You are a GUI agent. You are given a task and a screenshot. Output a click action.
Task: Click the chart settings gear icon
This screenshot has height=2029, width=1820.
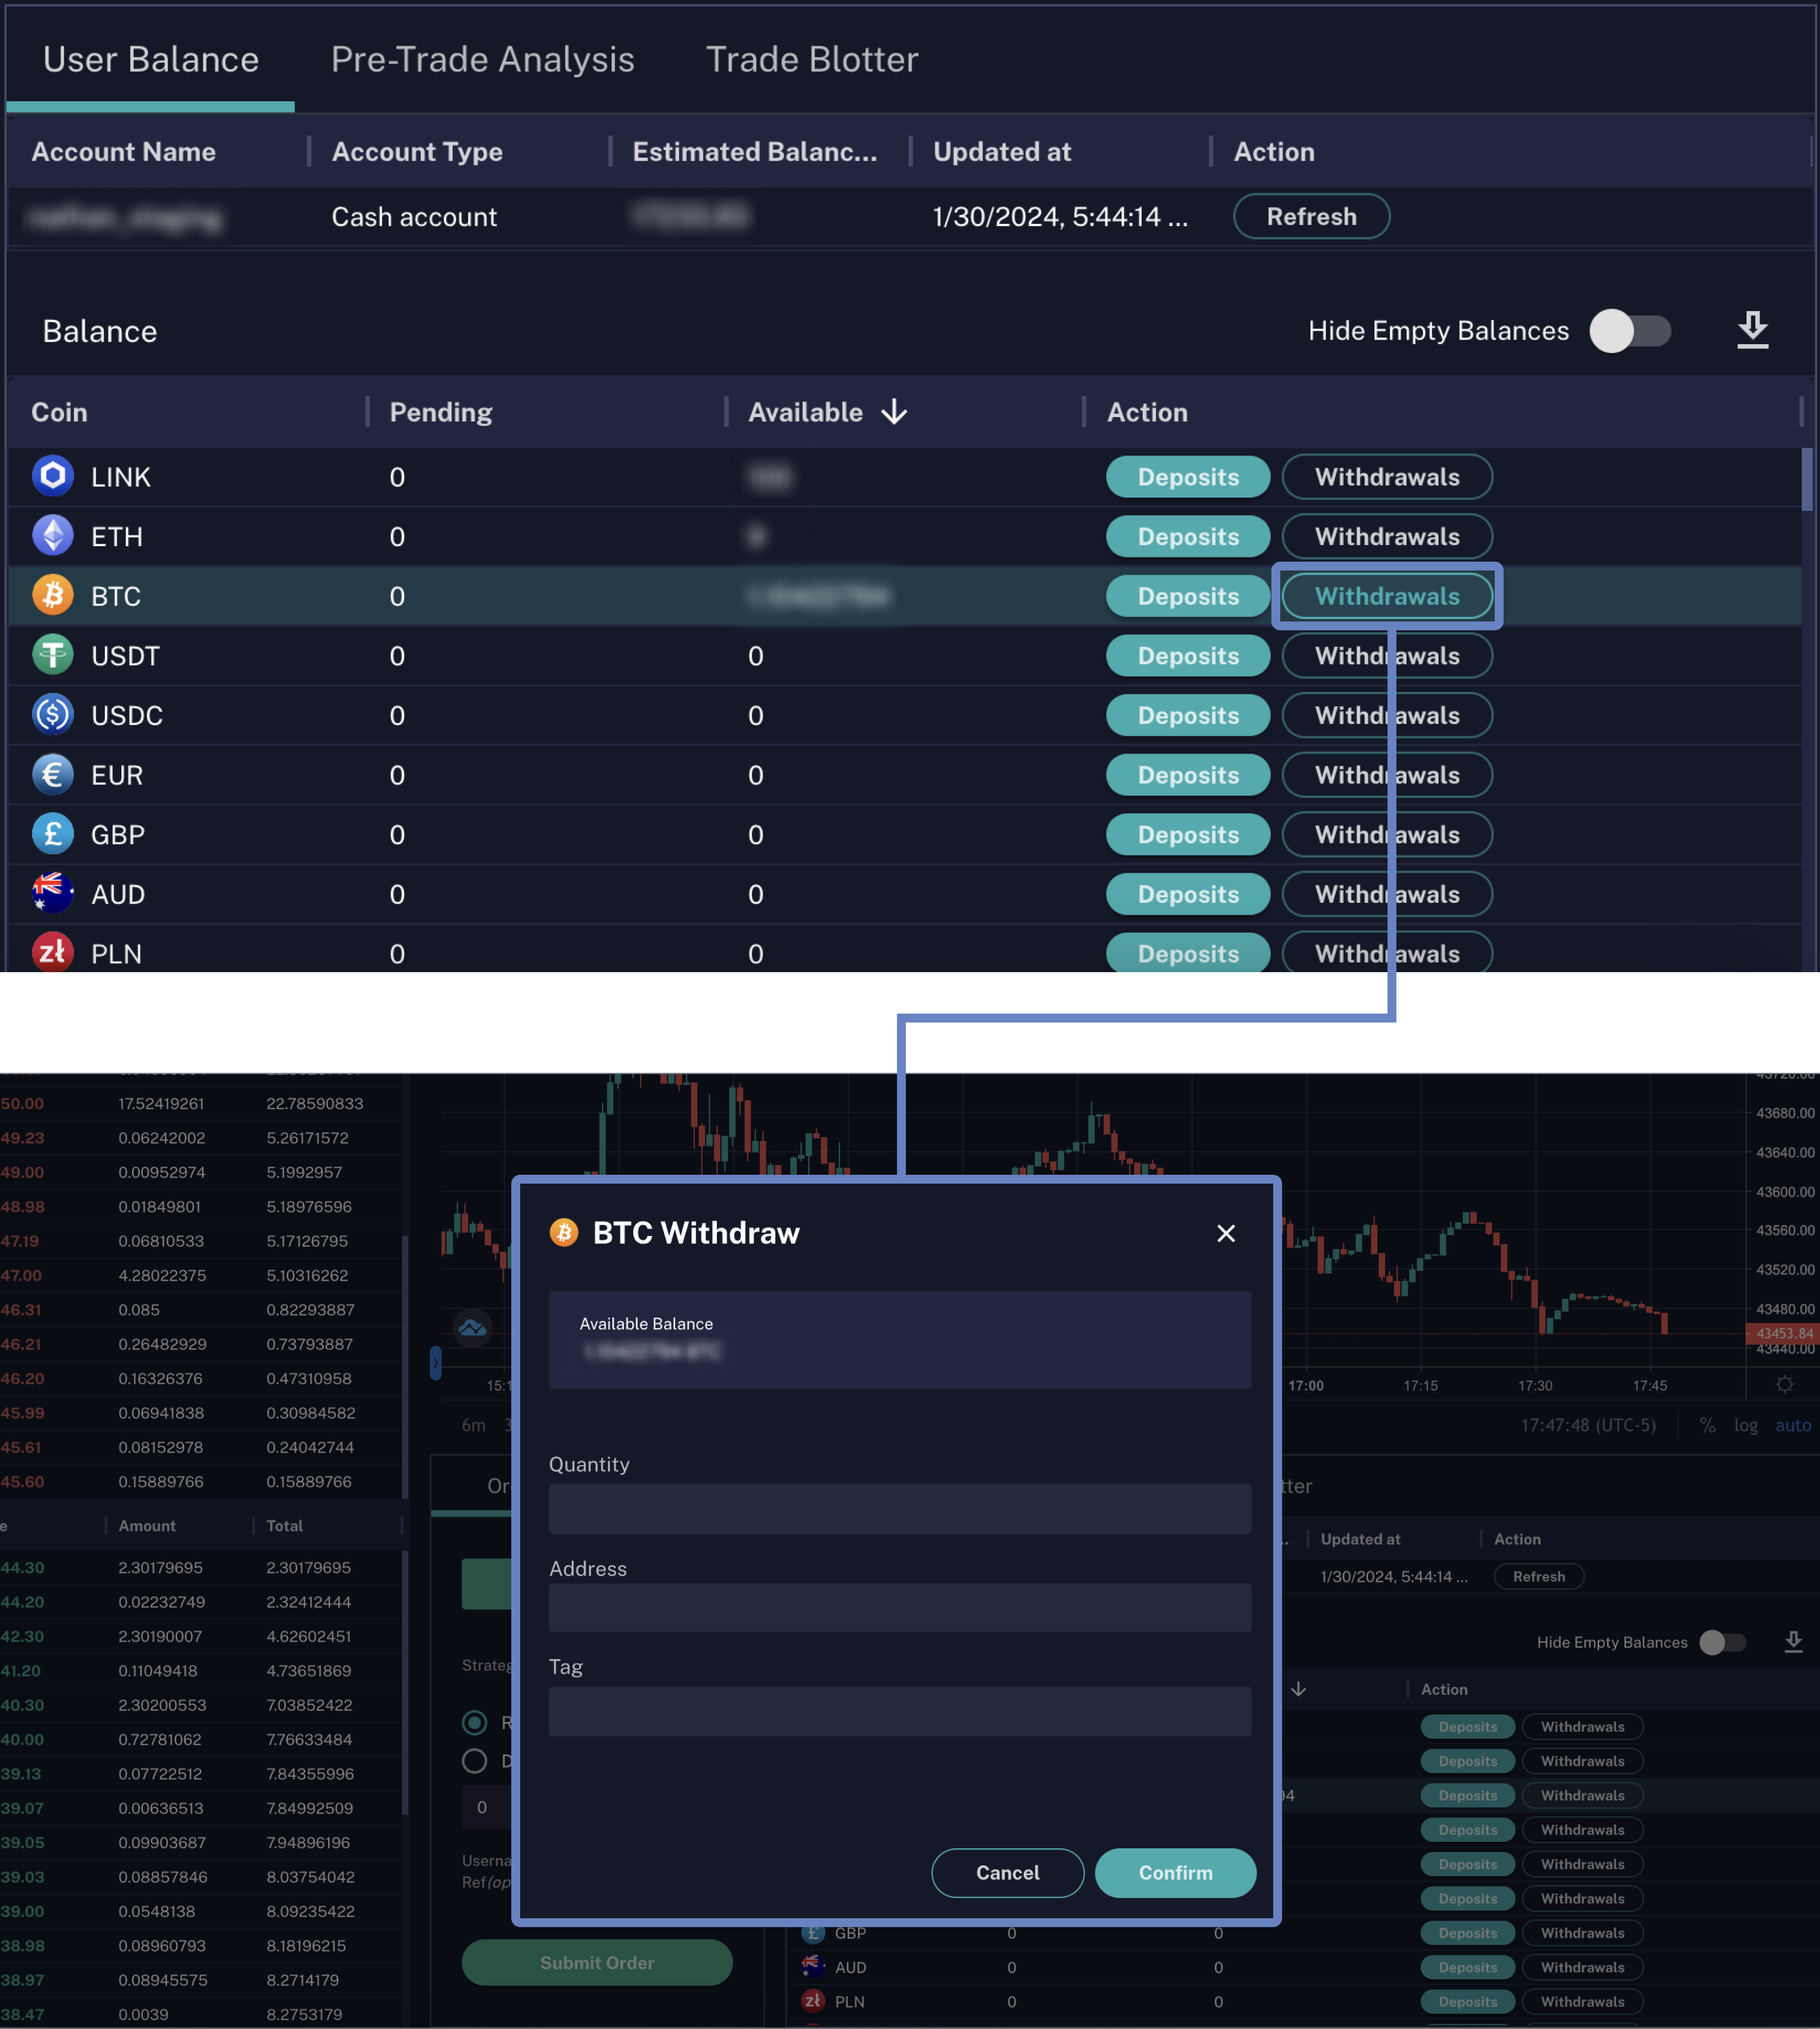[1785, 1384]
